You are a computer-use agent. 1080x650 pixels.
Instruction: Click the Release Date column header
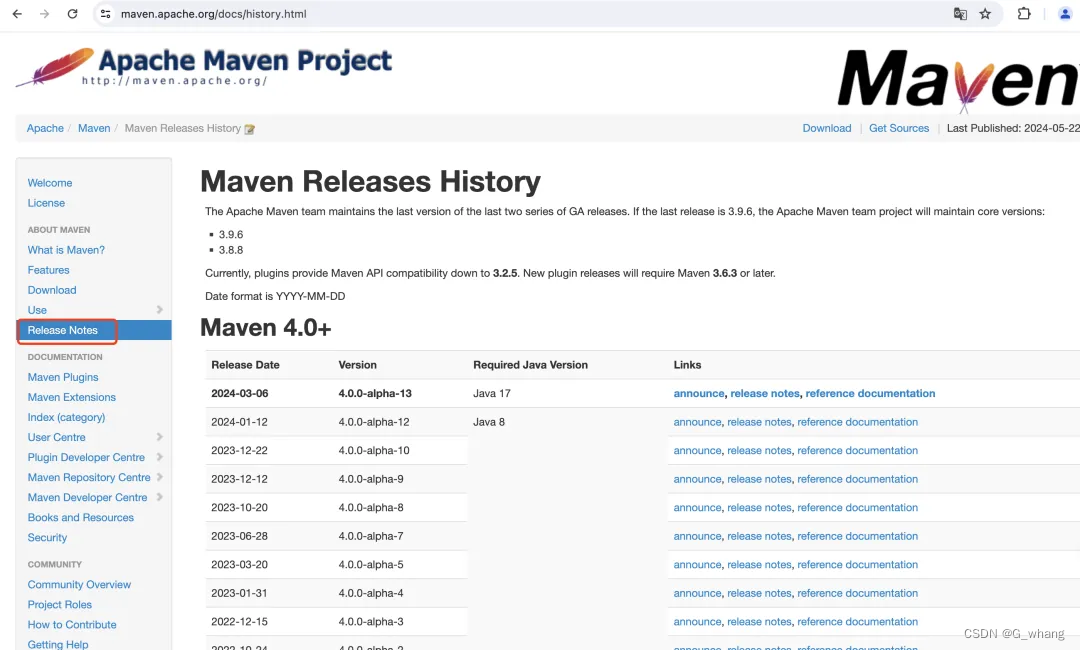click(245, 365)
